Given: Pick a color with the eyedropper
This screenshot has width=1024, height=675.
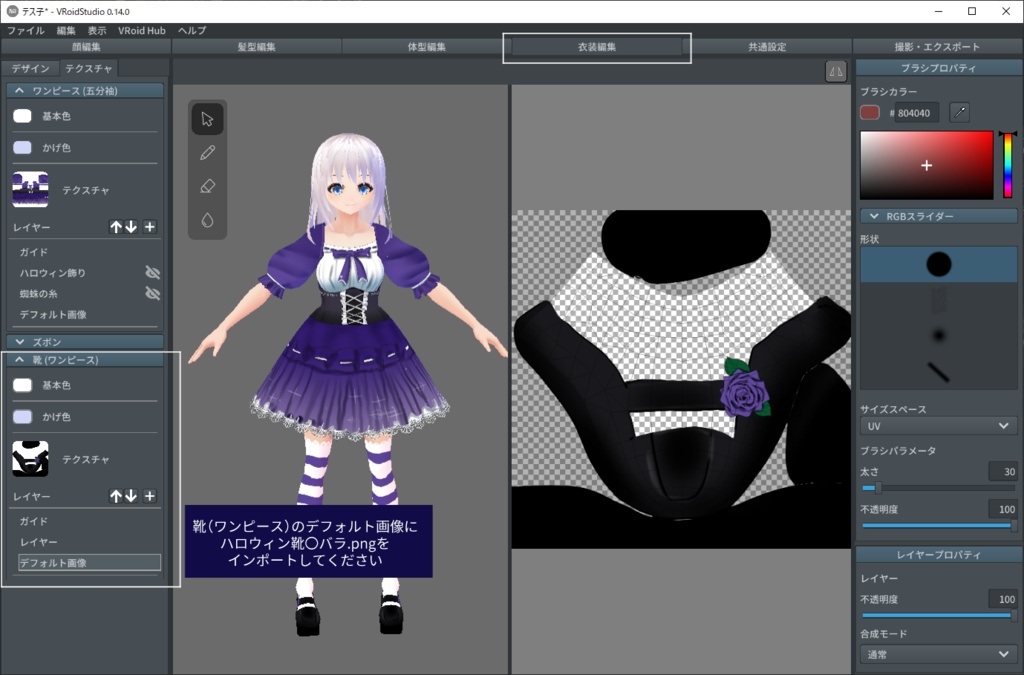Looking at the screenshot, I should tap(960, 112).
